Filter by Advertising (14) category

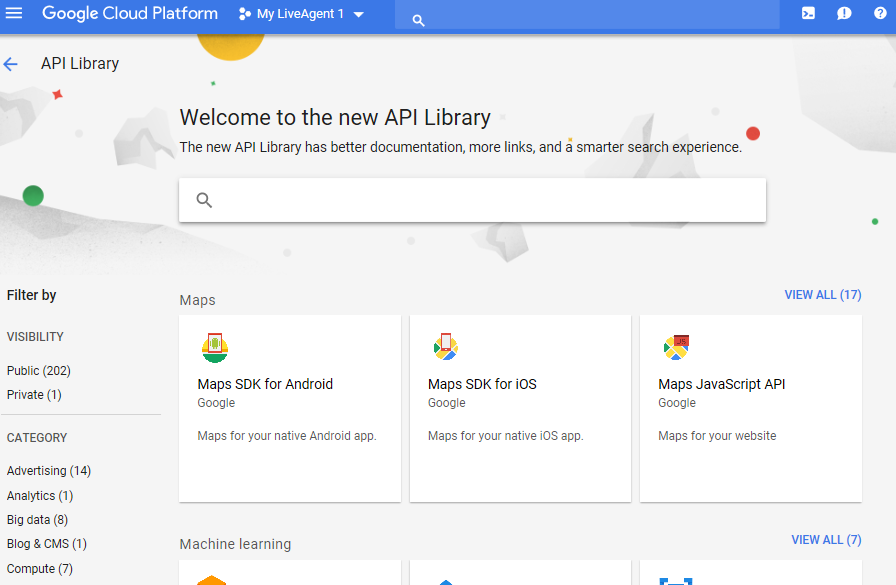pyautogui.click(x=49, y=471)
